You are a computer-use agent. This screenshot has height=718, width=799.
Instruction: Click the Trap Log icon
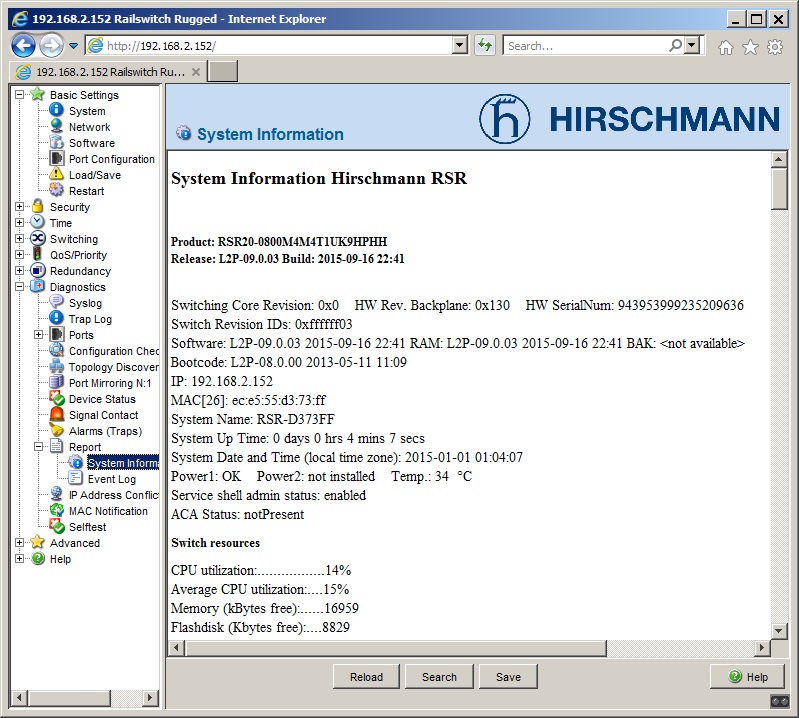56,318
